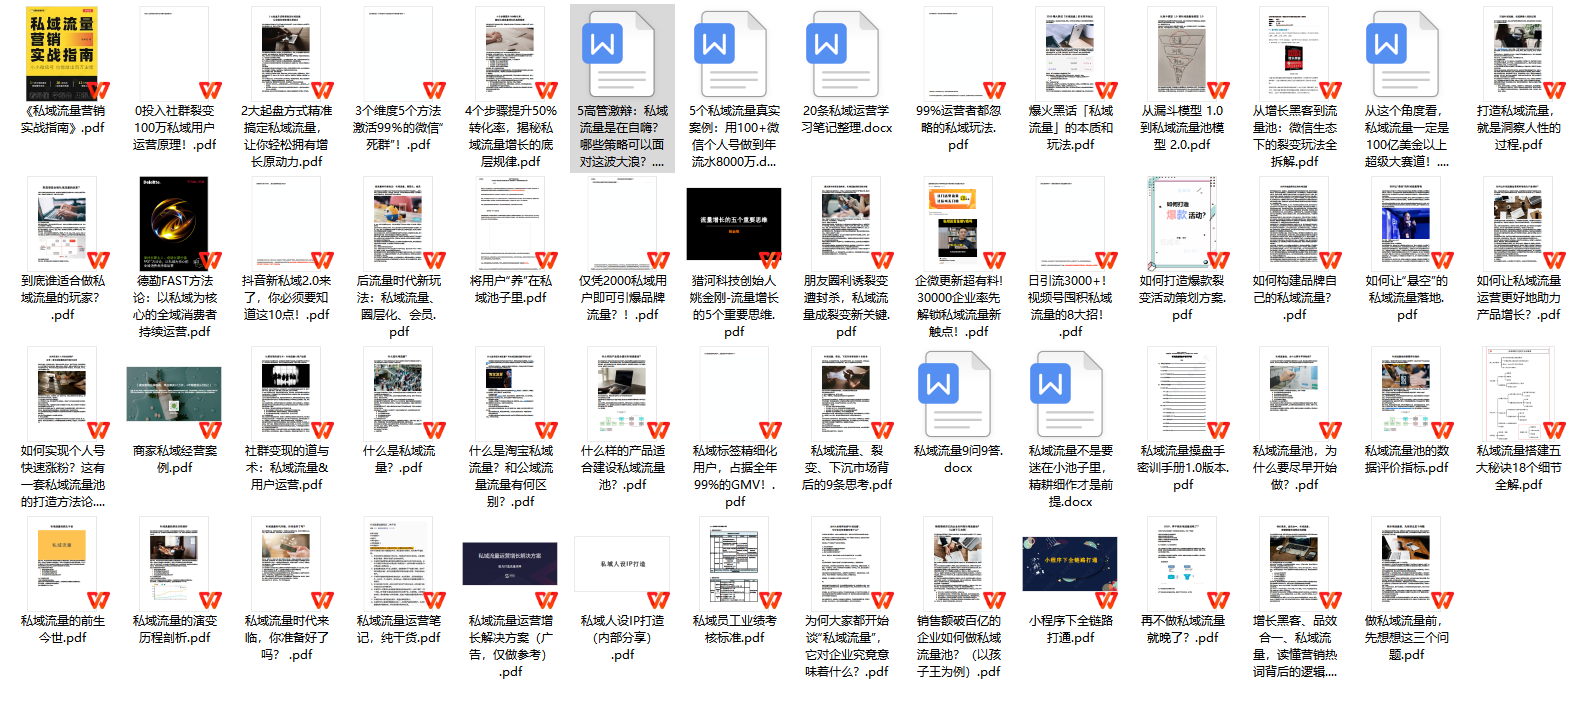
Task: Click the 私域流量搭建五大秘诀18个细节全解 pdf
Action: click(x=1518, y=392)
